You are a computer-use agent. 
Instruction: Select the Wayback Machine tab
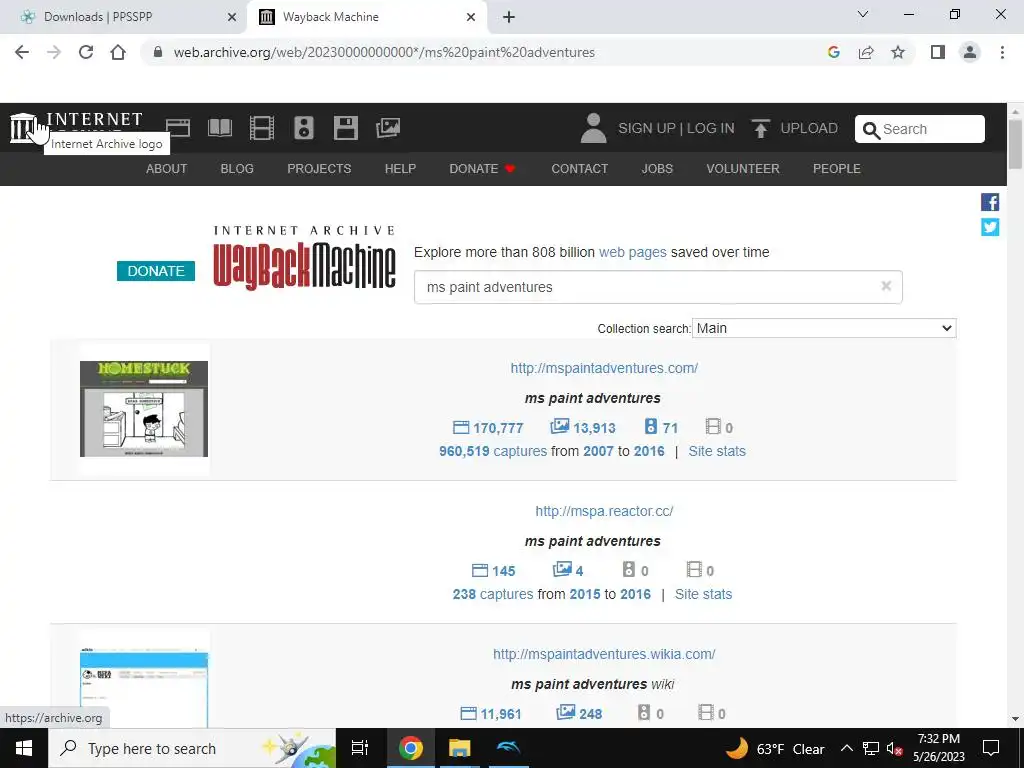[367, 17]
